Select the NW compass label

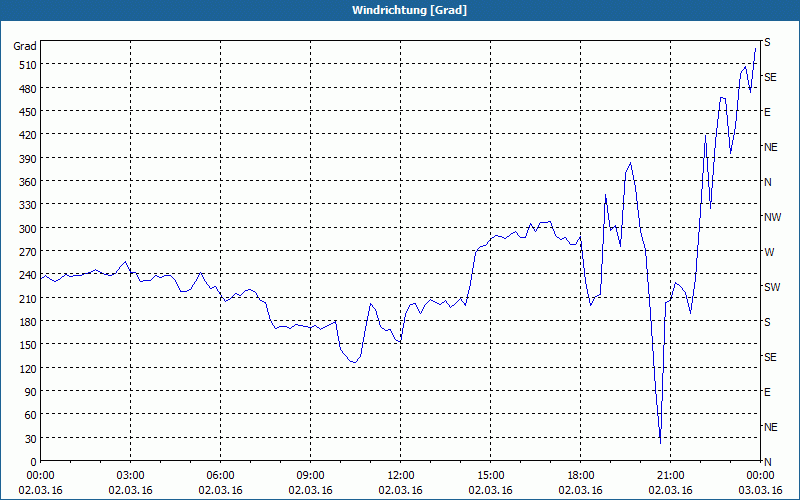(772, 217)
